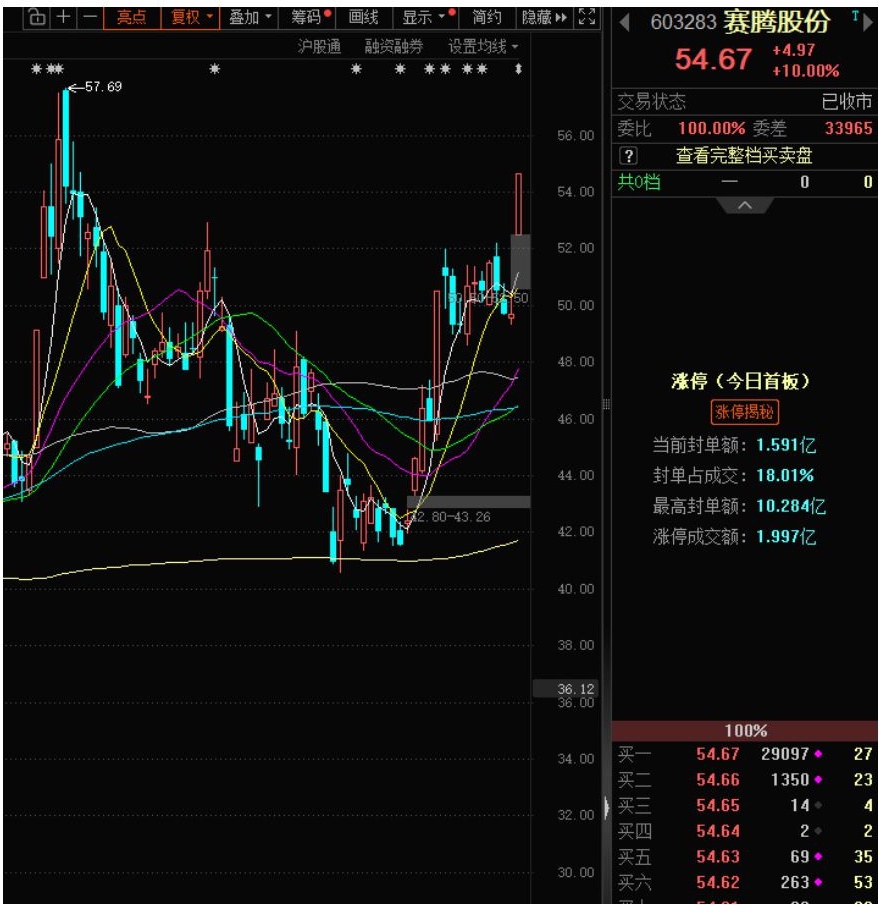Click 涨停（今日首板）heading
The width and height of the screenshot is (879, 917).
(x=740, y=381)
